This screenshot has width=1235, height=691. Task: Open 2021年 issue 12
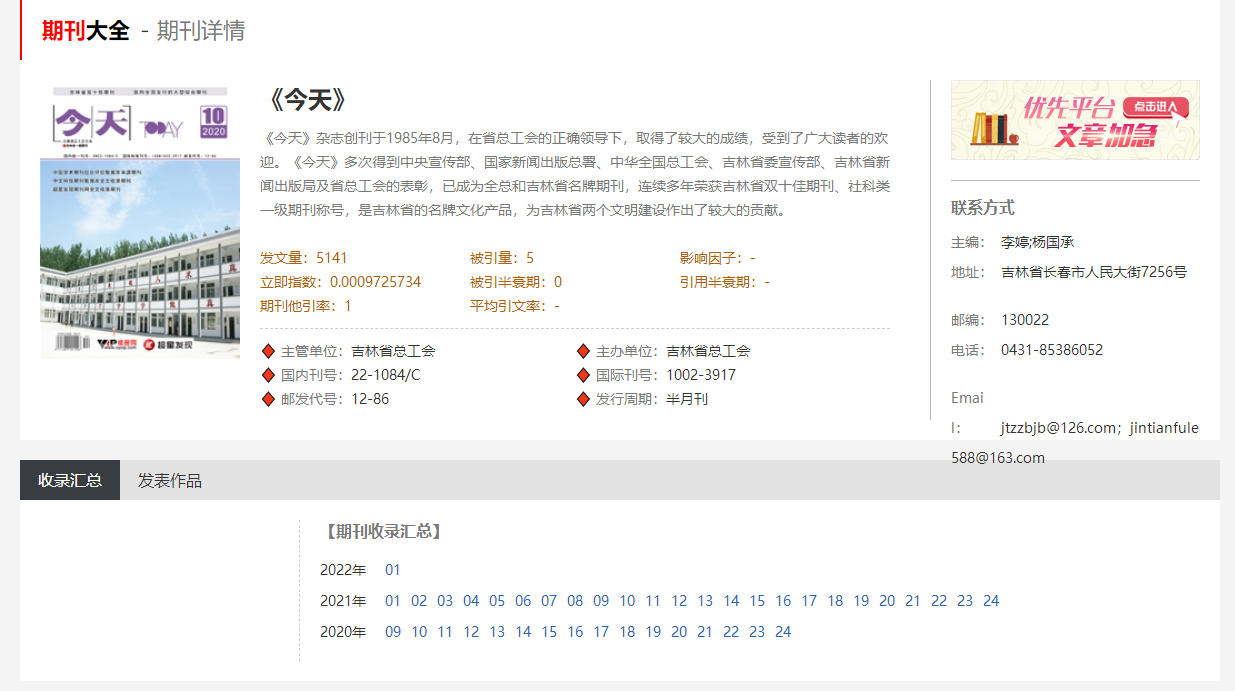click(679, 601)
